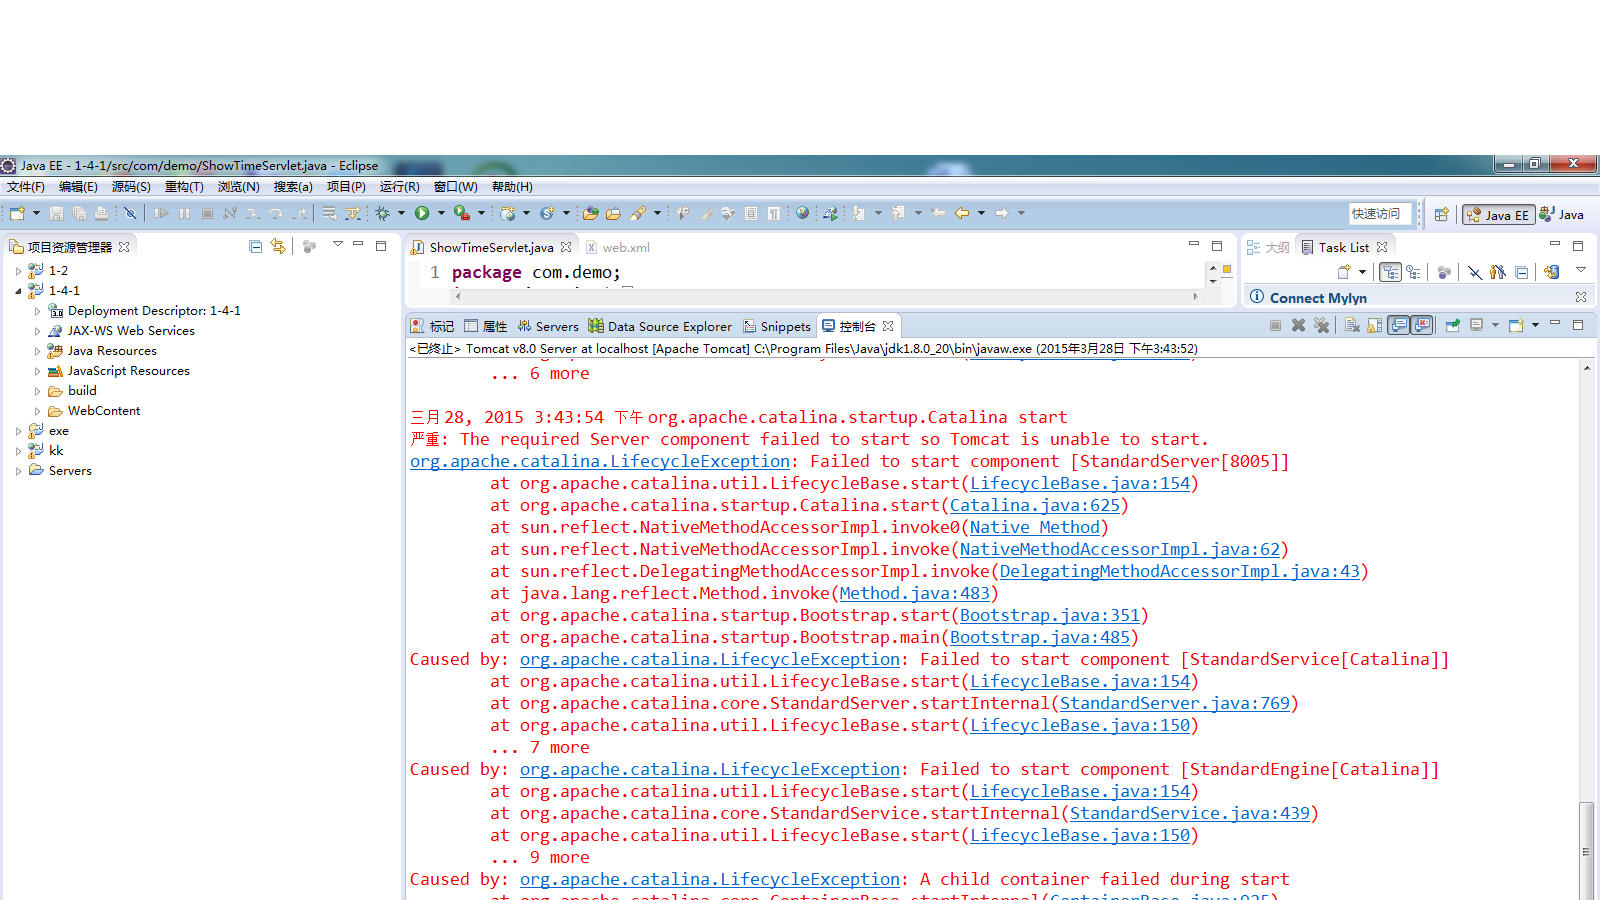The width and height of the screenshot is (1600, 900).
Task: Expand the Java Resources node
Action: (x=38, y=351)
